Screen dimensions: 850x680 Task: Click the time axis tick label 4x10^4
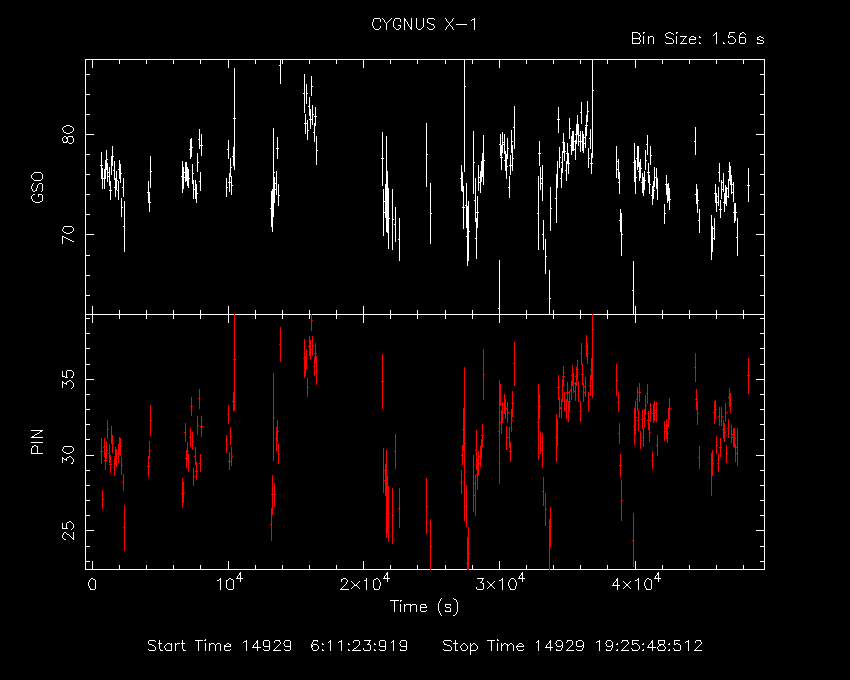coord(636,583)
